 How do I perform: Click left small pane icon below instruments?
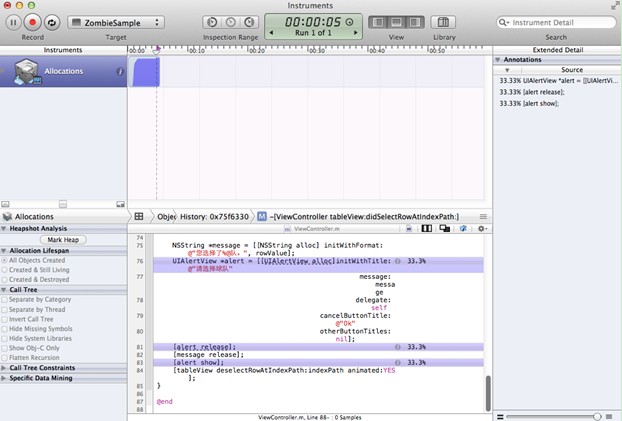coord(5,204)
